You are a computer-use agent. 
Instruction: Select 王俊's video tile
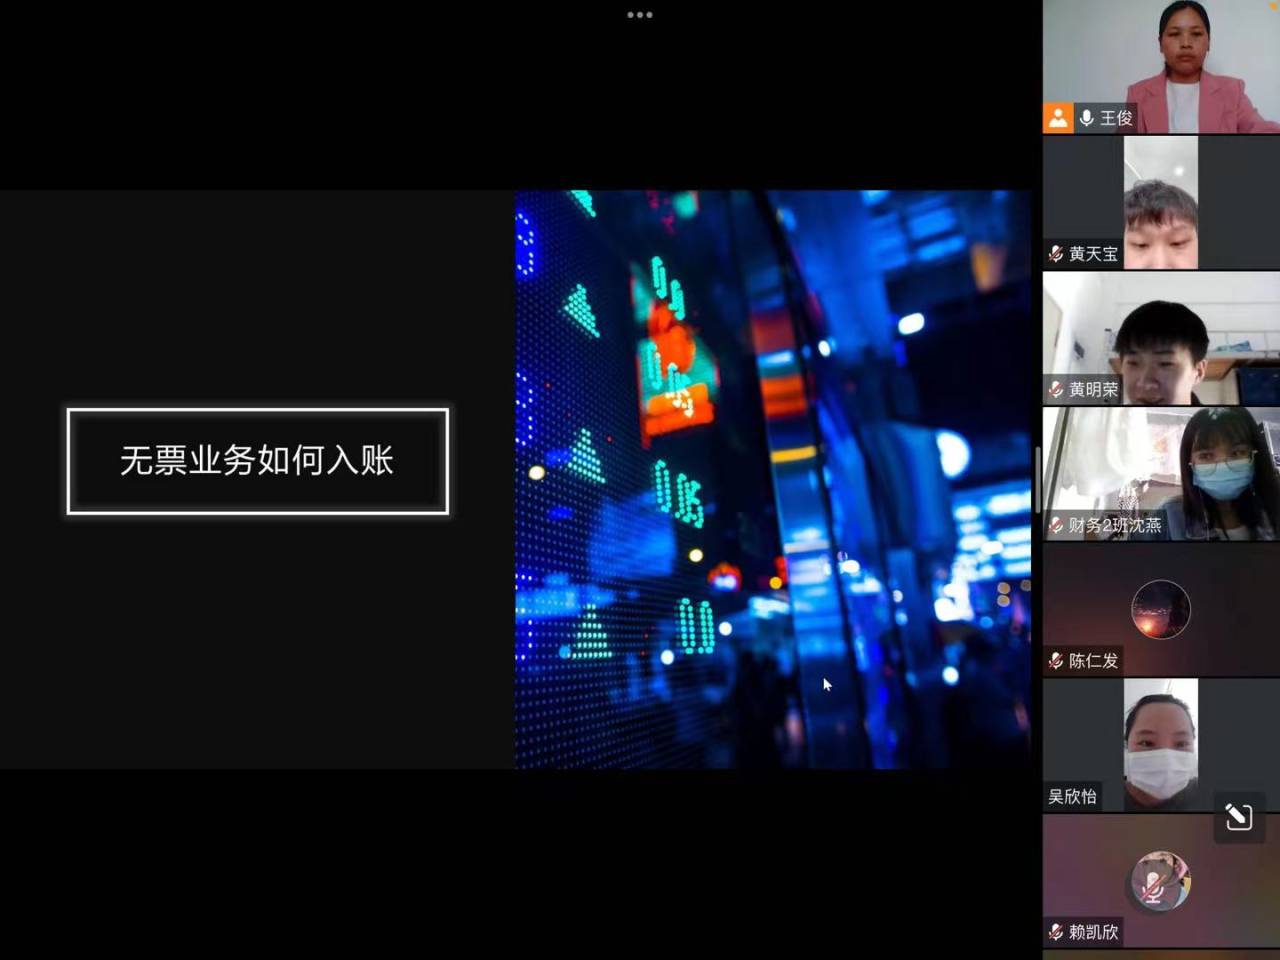tap(1161, 66)
